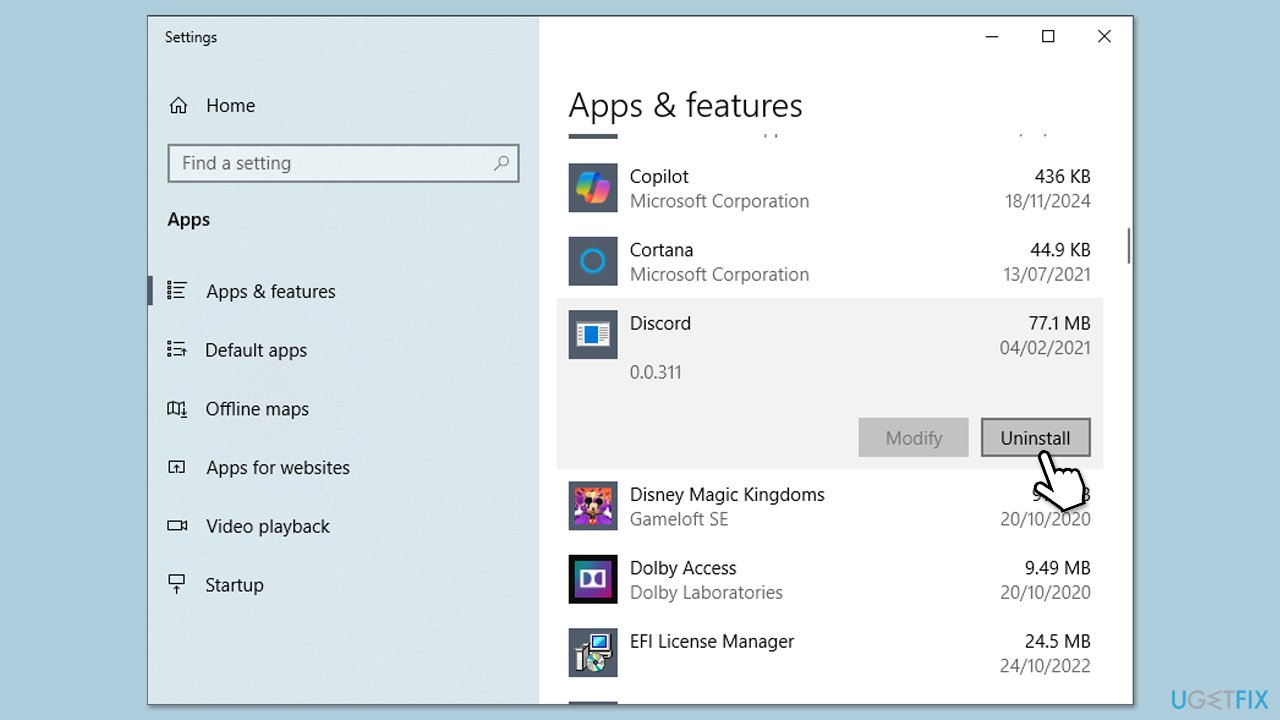
Task: Click the EFI License Manager icon
Action: 593,653
